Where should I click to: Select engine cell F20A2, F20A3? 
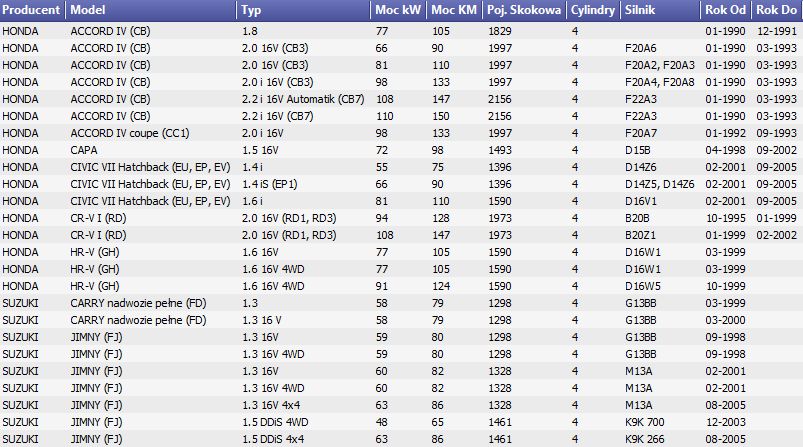point(660,65)
